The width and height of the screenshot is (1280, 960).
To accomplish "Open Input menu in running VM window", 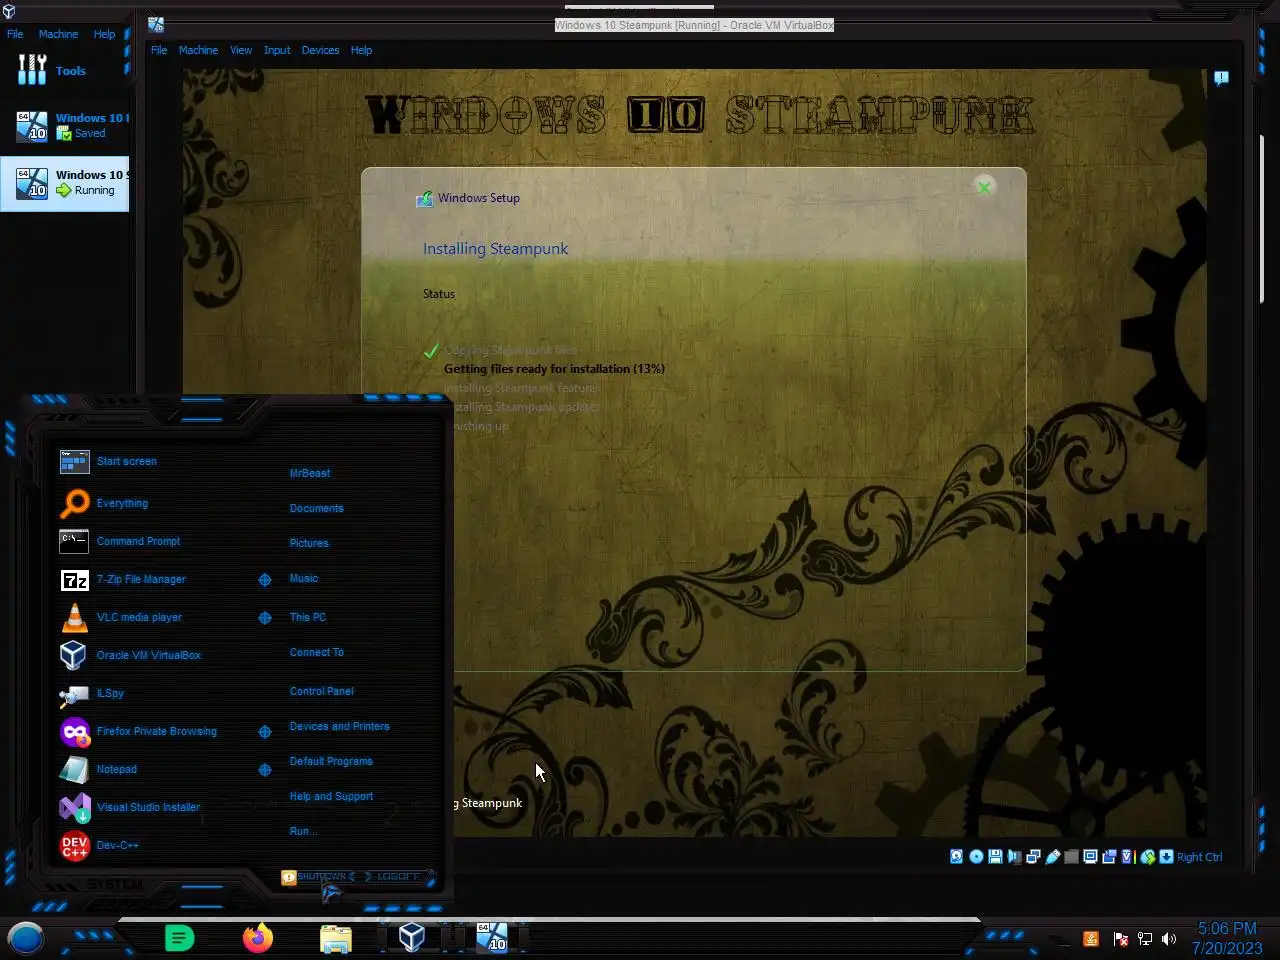I will click(277, 50).
